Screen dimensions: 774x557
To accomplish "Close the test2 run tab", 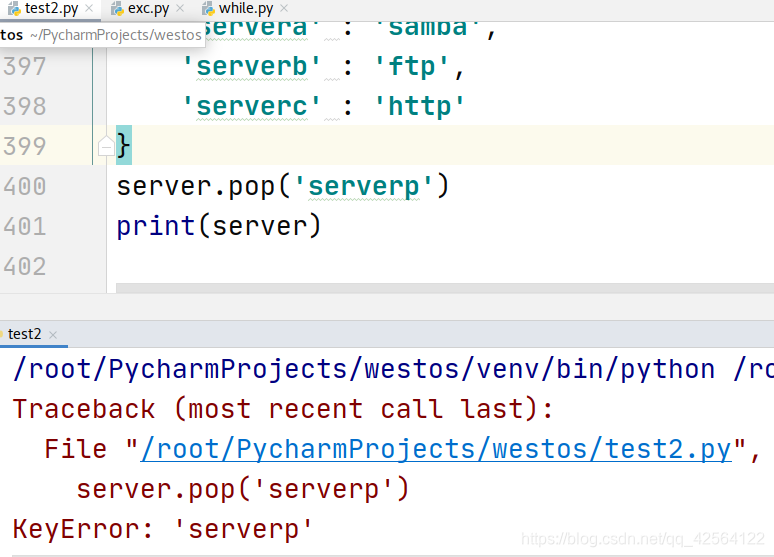I will tap(53, 335).
